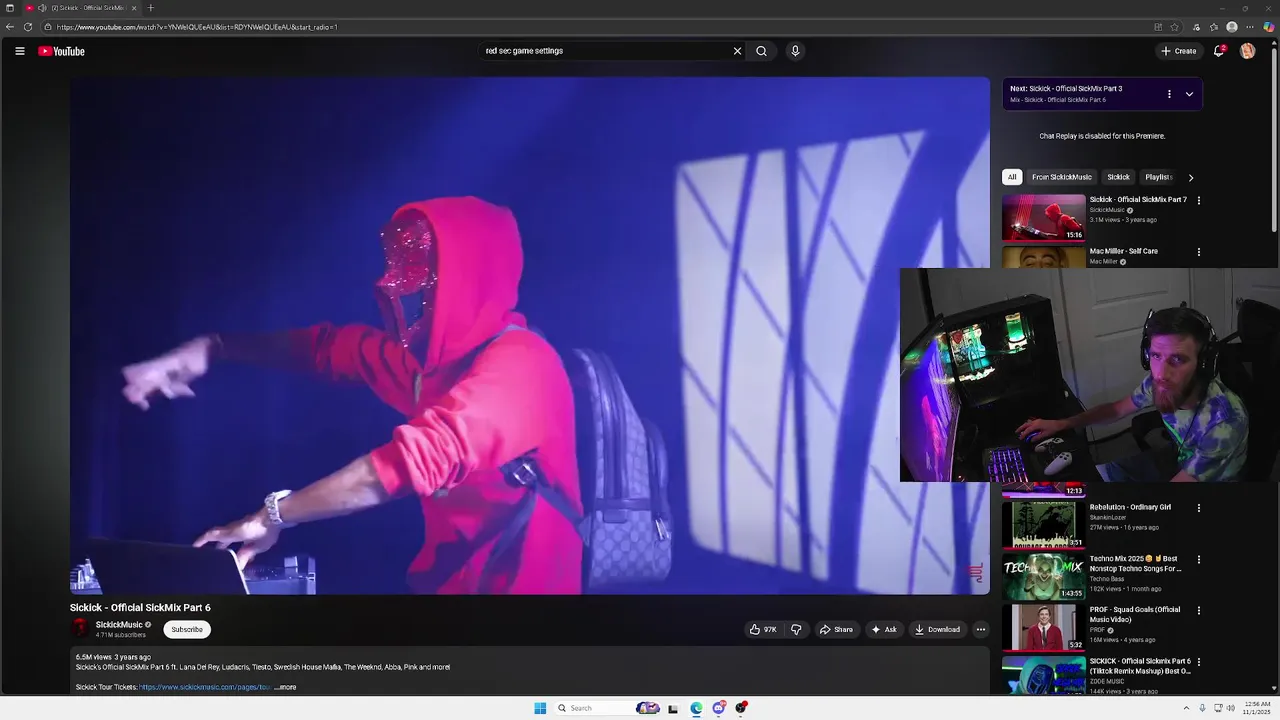Select the 'Sickick' filter chip

tap(1118, 177)
